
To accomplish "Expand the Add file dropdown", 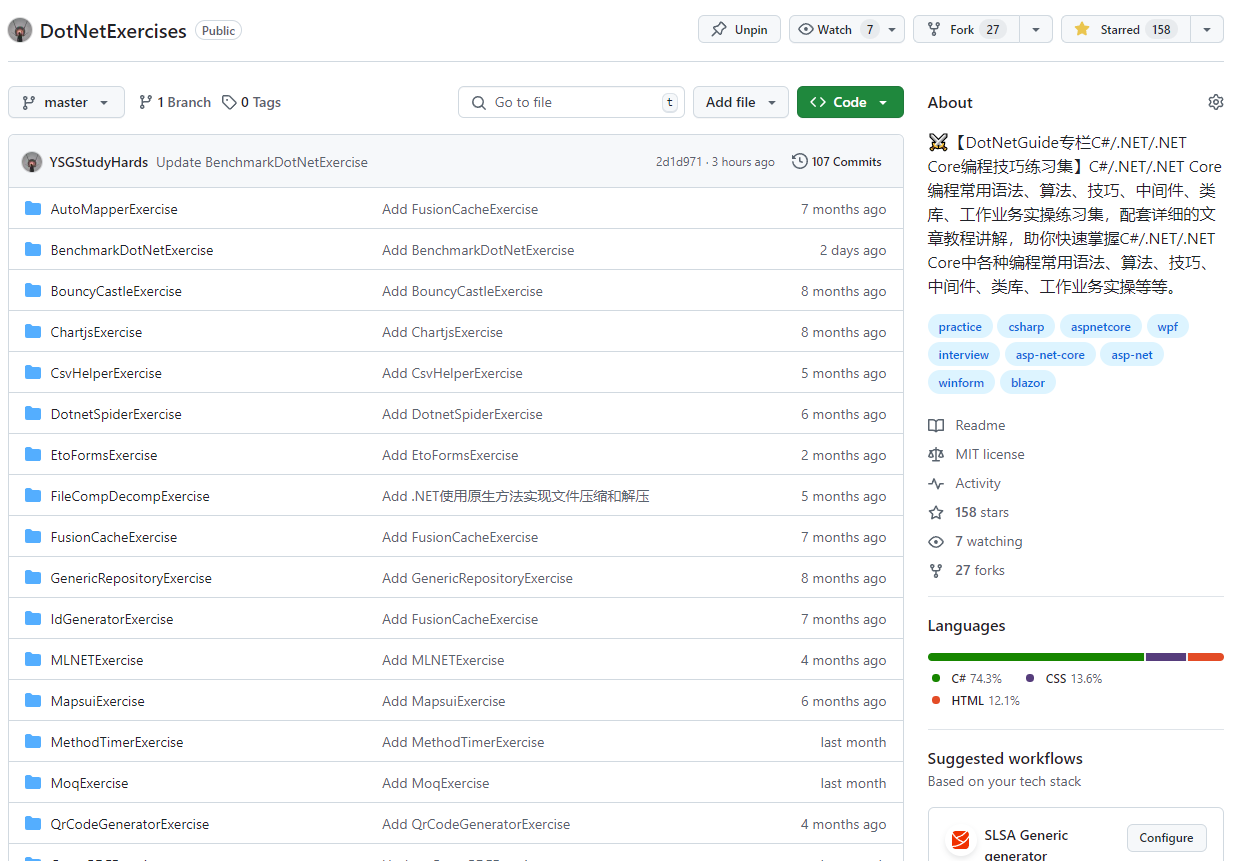I will click(740, 102).
